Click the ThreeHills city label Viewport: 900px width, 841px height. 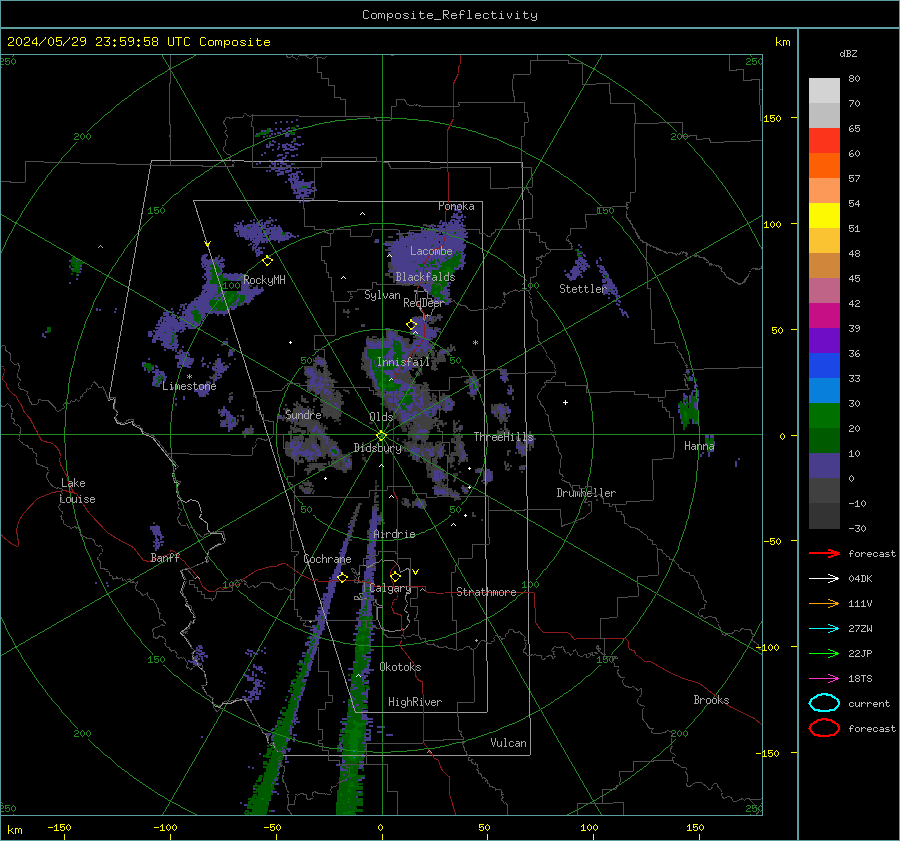coord(503,437)
